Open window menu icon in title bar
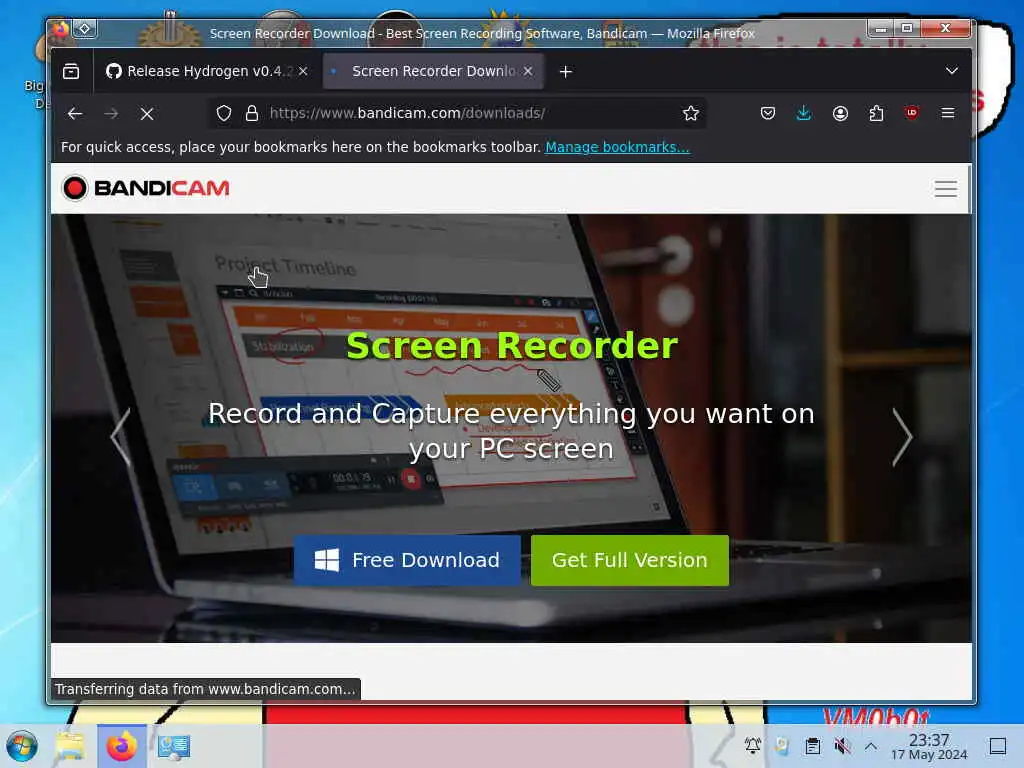1024x768 pixels. (59, 29)
